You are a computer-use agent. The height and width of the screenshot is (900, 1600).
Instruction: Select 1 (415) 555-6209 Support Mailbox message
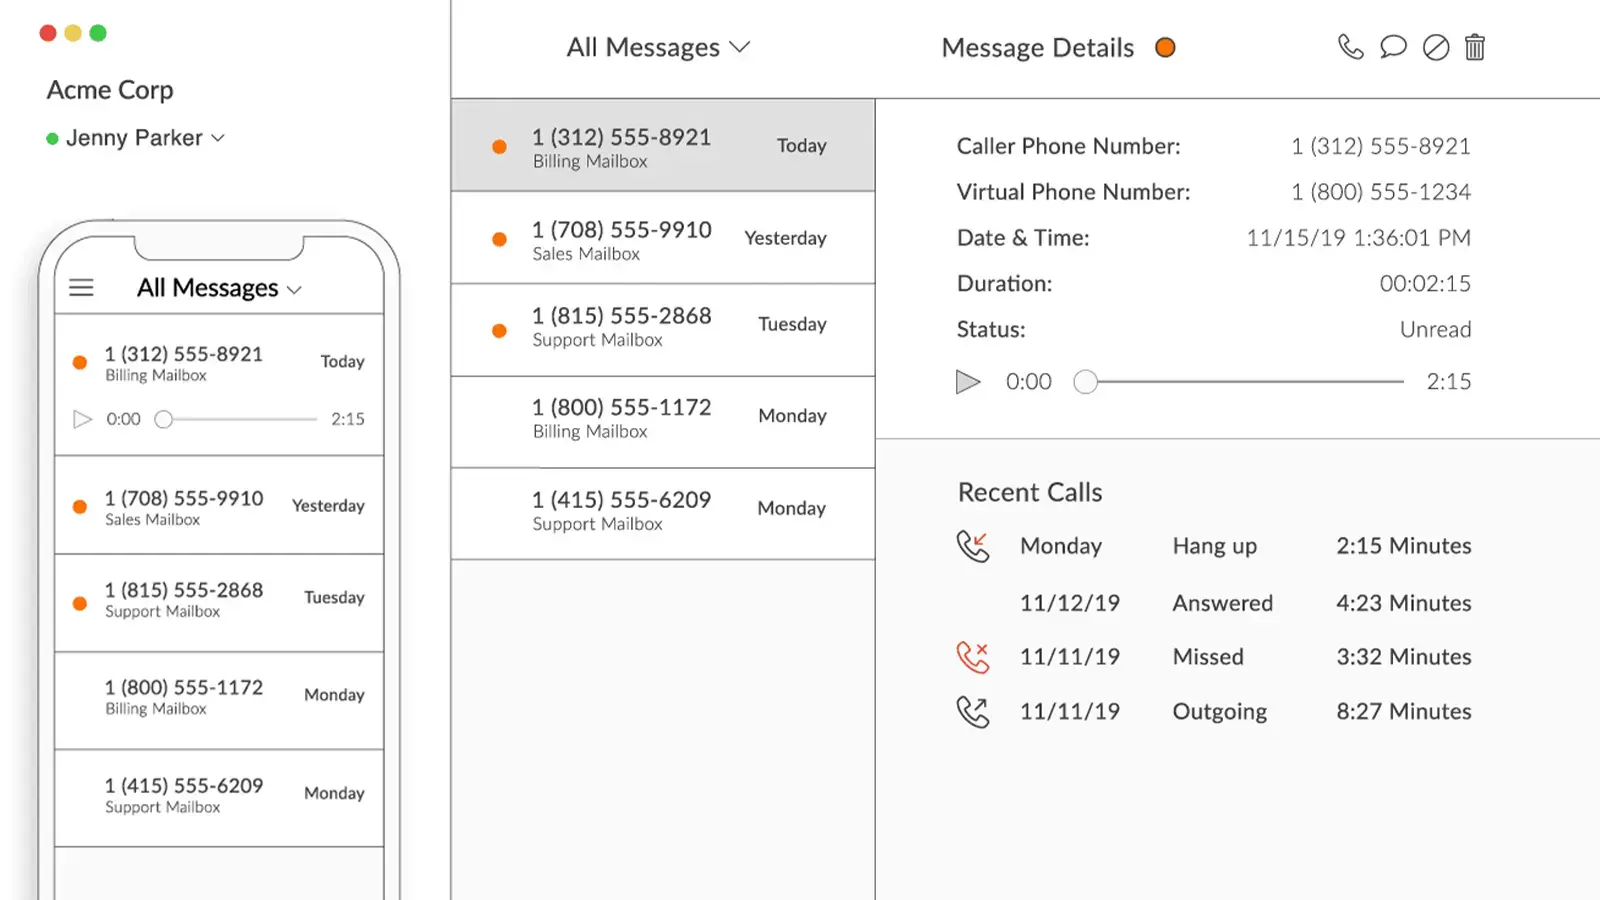[663, 514]
